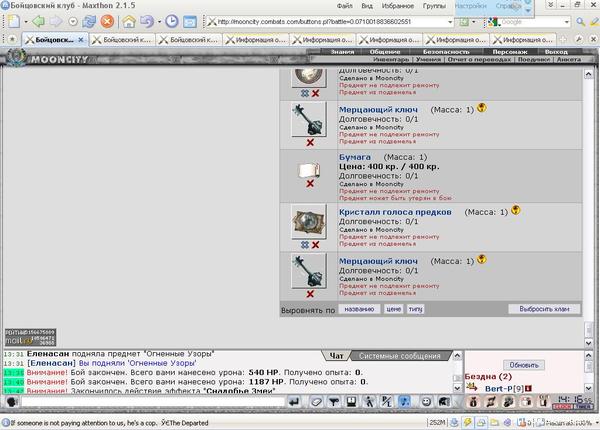Click the face icon left of chat input

coord(12,402)
